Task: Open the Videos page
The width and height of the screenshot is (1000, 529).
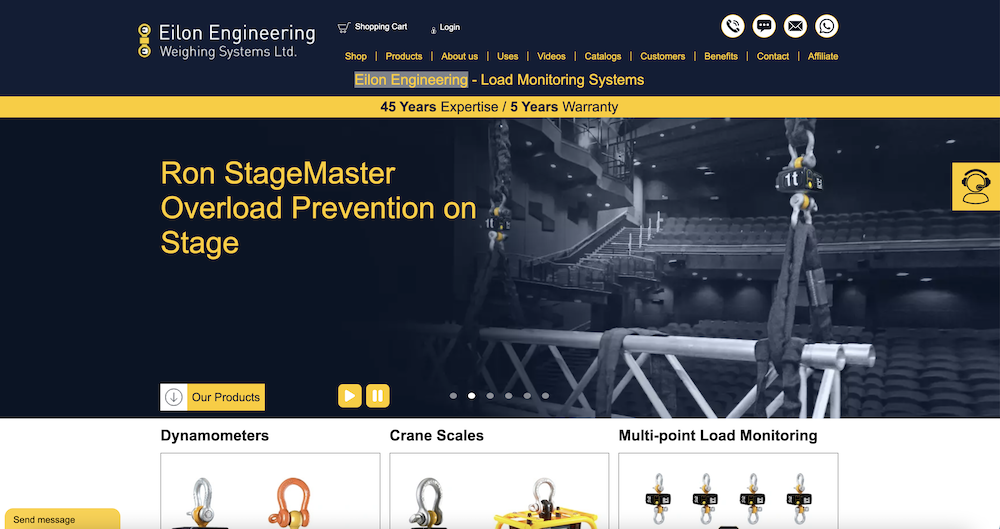Action: point(551,56)
